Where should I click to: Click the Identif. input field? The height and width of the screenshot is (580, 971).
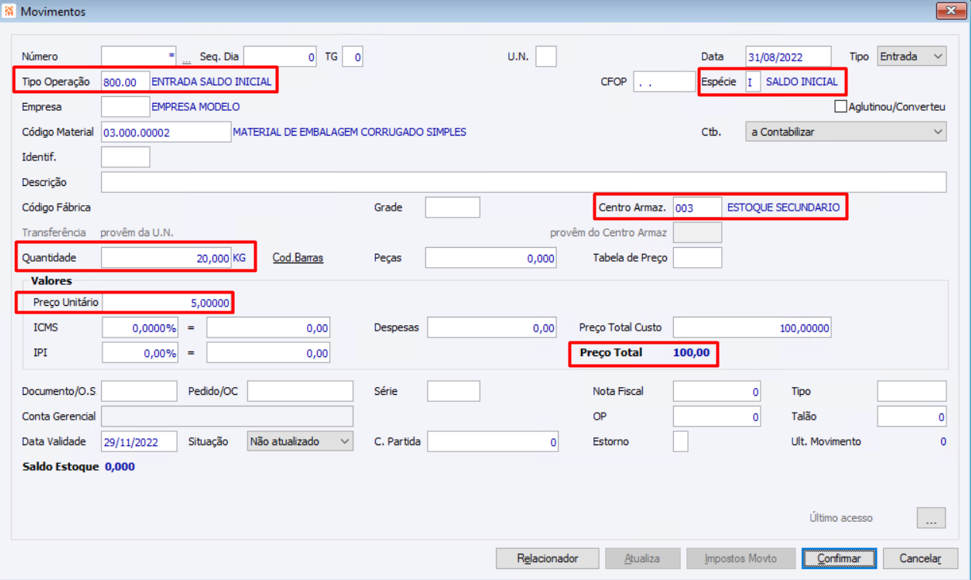pyautogui.click(x=126, y=157)
